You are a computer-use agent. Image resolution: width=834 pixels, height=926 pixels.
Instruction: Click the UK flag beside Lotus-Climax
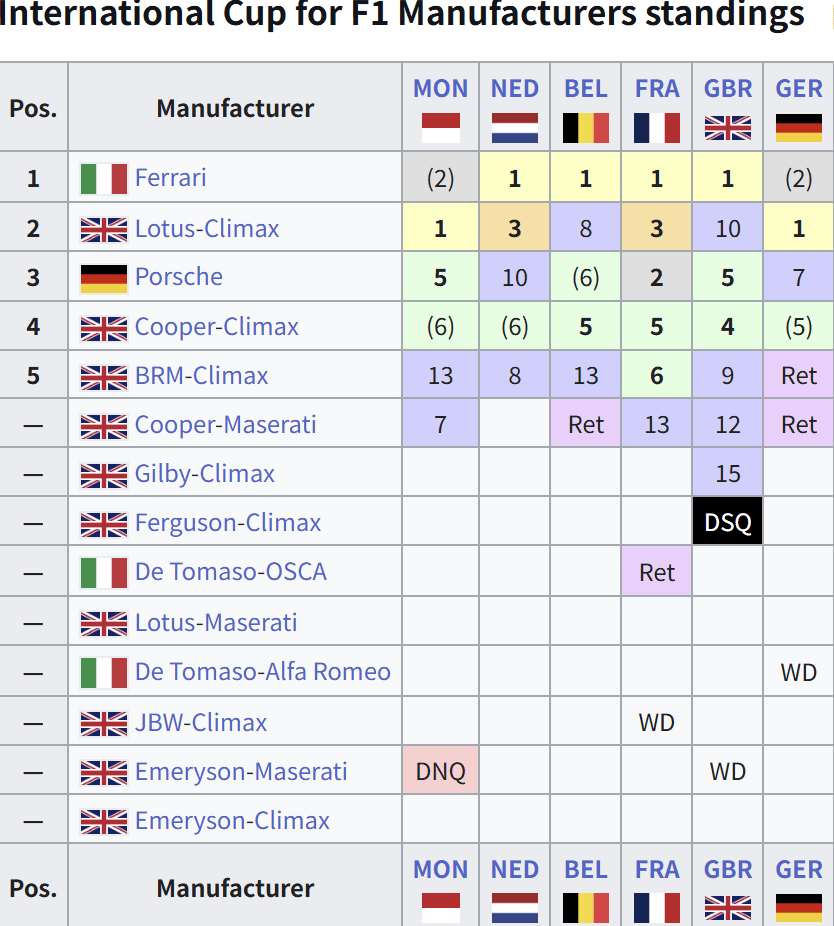tap(104, 230)
